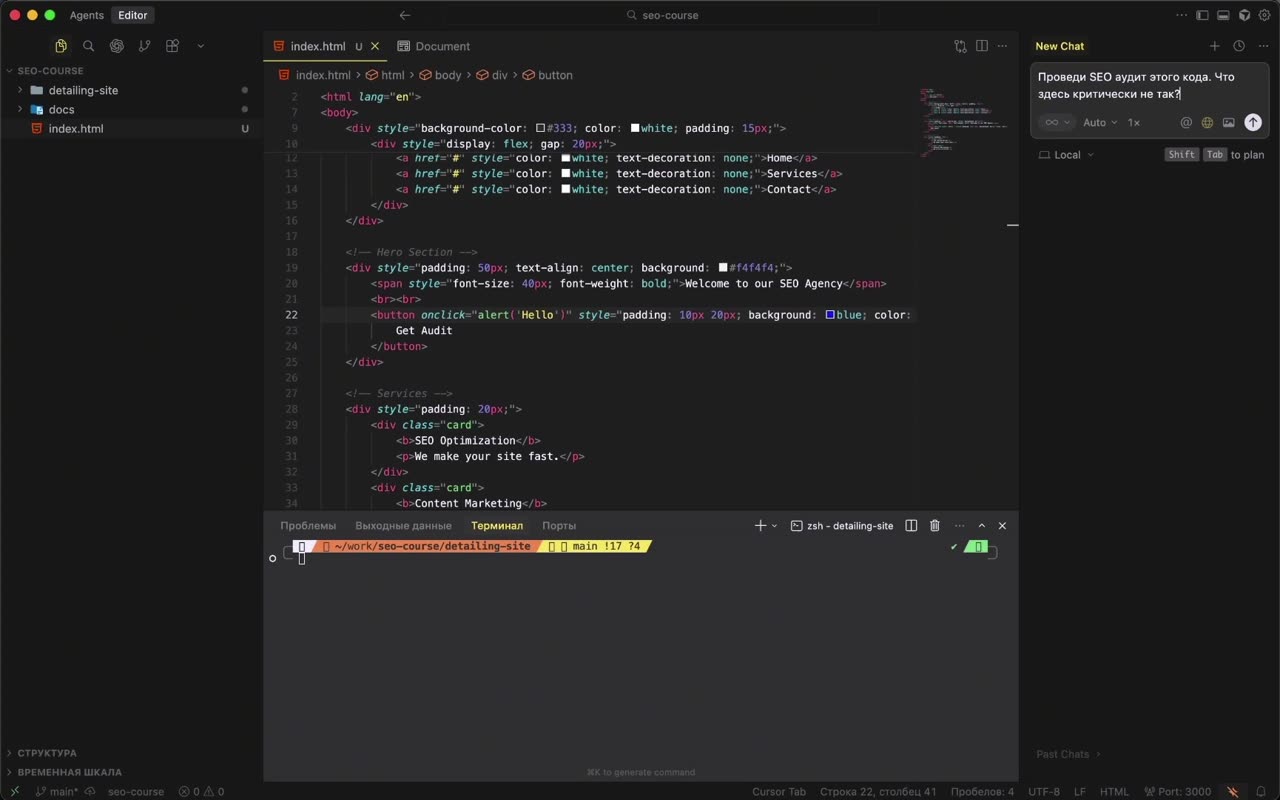This screenshot has width=1280, height=800.
Task: Toggle the agent layout cube icon in title bar
Action: click(x=1244, y=15)
